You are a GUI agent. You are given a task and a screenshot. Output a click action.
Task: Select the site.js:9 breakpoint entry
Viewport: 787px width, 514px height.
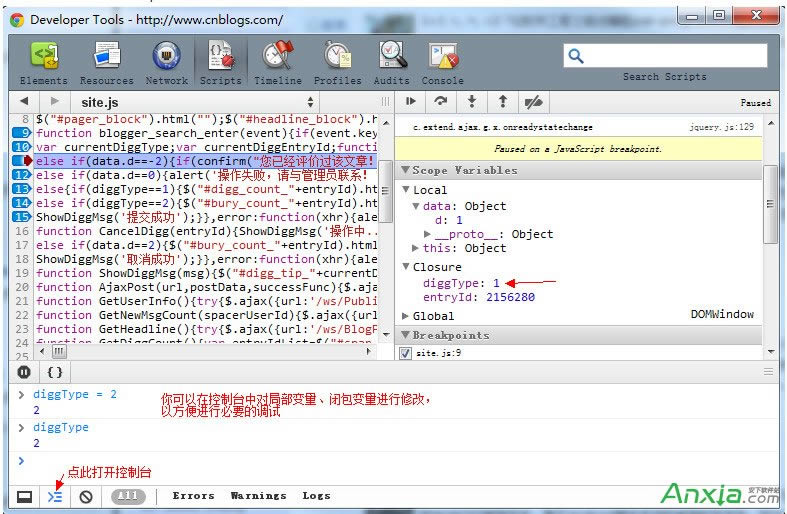click(439, 353)
